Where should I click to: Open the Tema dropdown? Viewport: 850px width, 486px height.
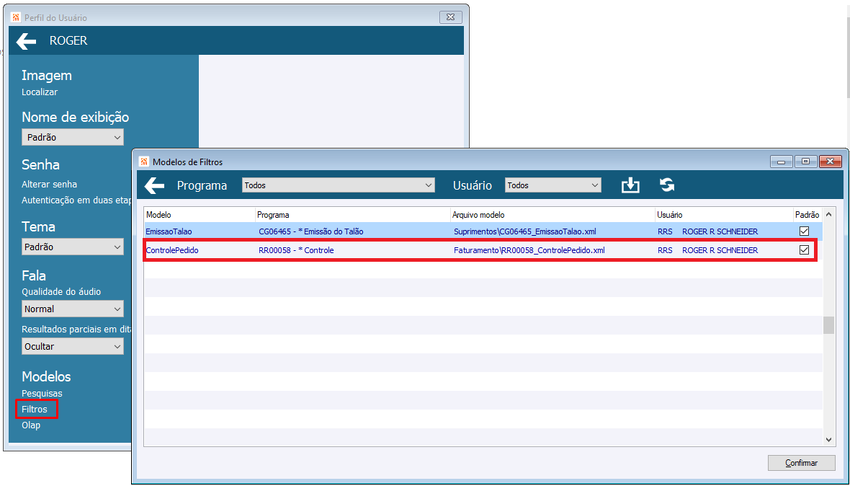(73, 247)
